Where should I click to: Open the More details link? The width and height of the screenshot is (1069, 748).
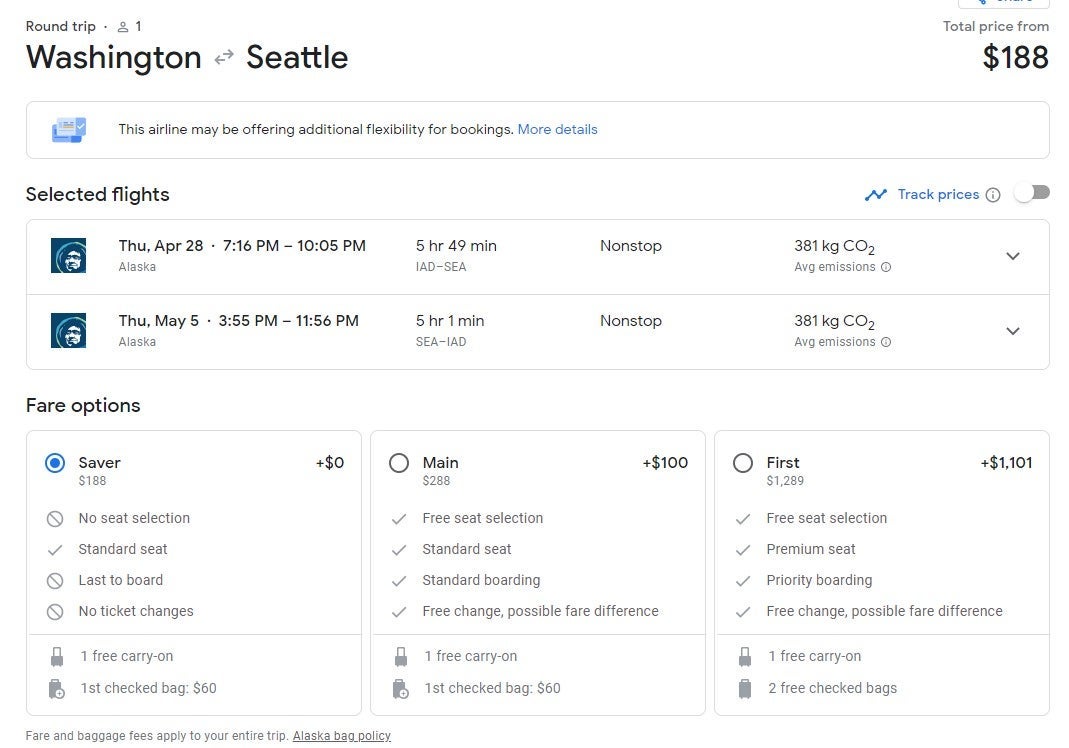point(557,129)
